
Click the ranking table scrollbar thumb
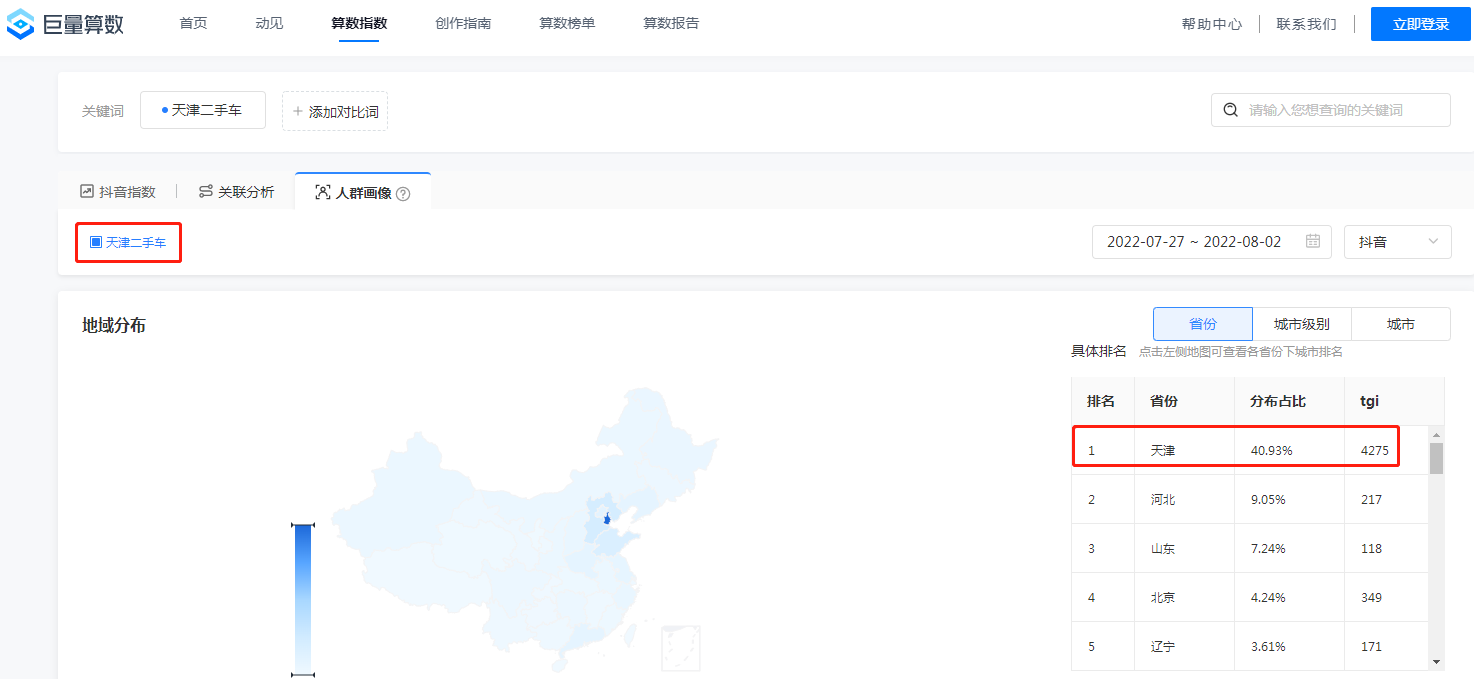click(x=1436, y=459)
